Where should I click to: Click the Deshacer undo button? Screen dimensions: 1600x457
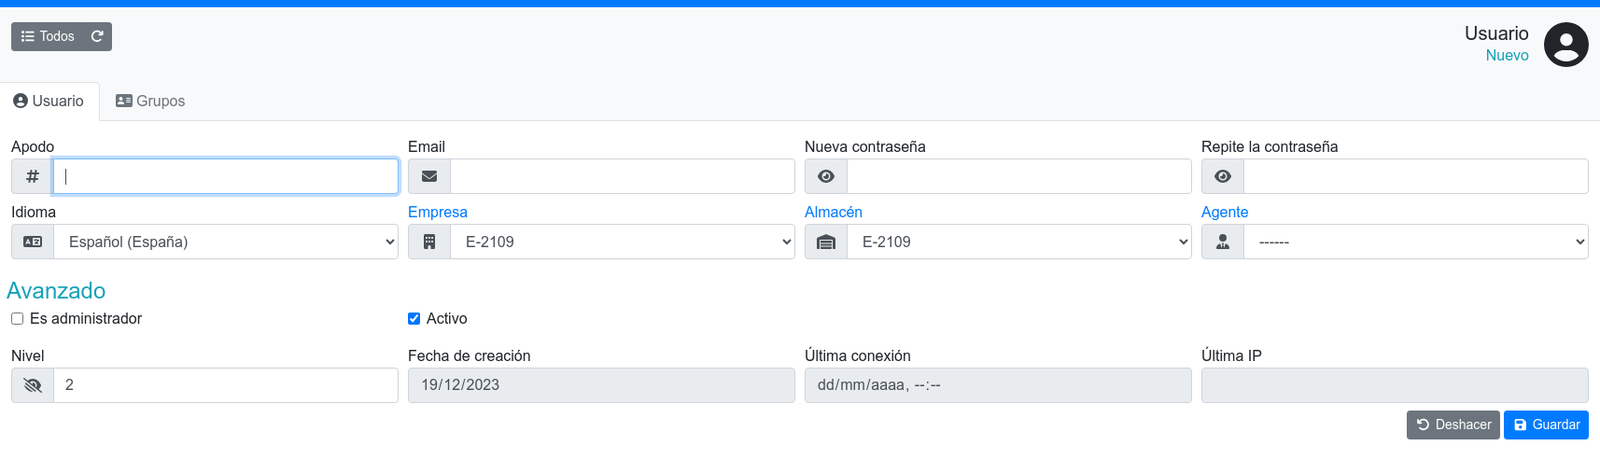click(1453, 425)
